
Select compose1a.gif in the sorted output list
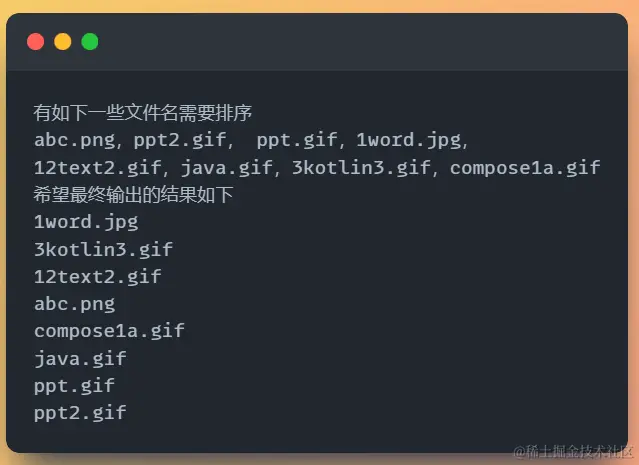pyautogui.click(x=110, y=330)
